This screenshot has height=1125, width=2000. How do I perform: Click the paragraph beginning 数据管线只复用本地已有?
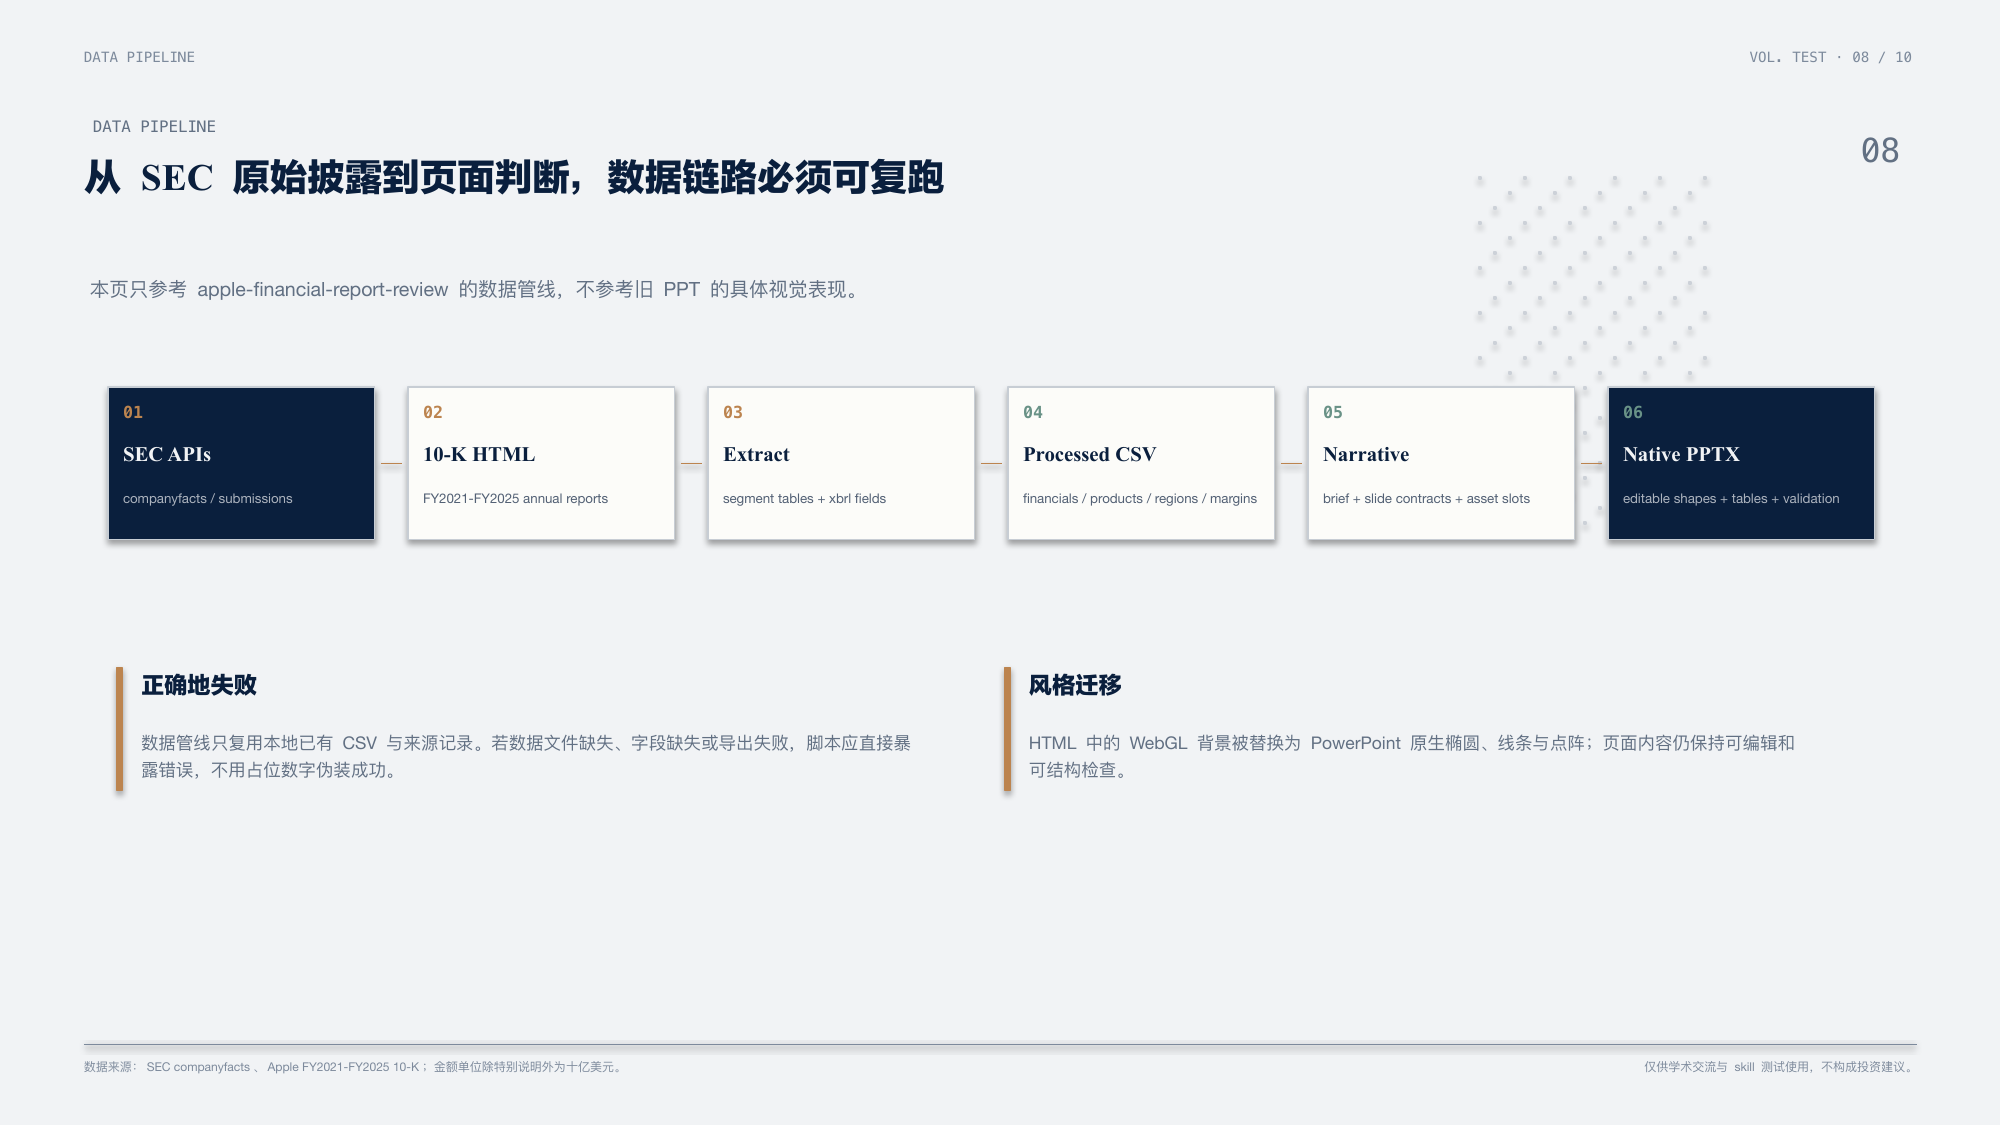[526, 756]
